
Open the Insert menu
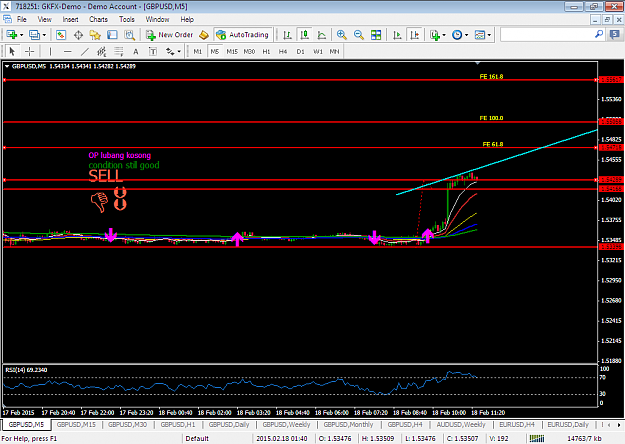[70, 19]
